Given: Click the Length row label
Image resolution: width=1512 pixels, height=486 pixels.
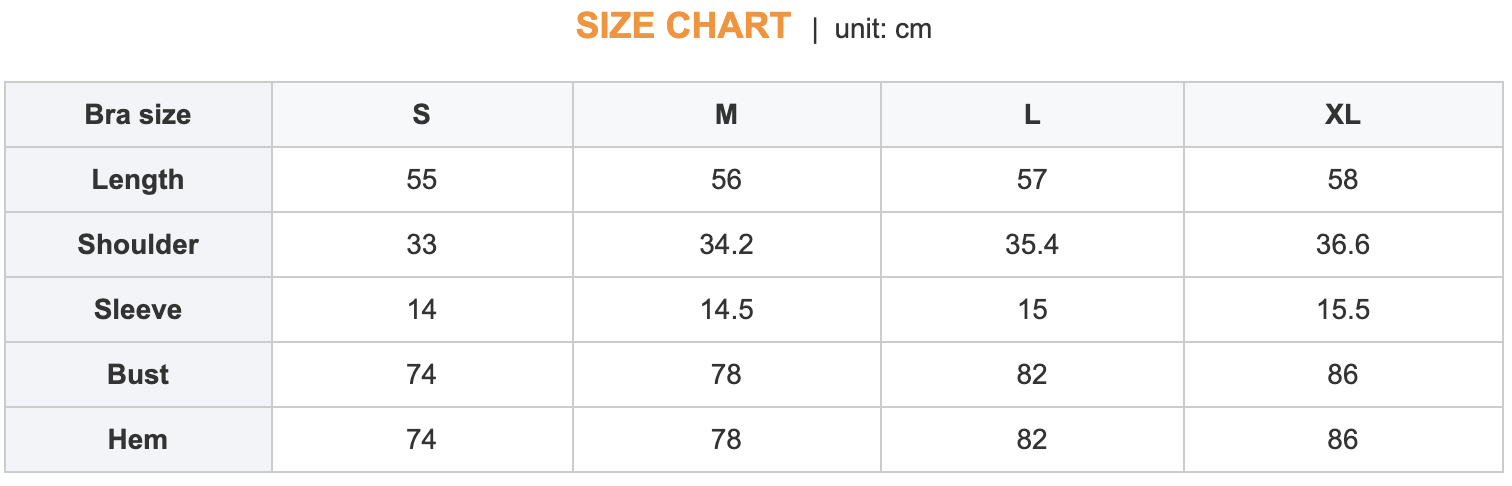Looking at the screenshot, I should [138, 180].
